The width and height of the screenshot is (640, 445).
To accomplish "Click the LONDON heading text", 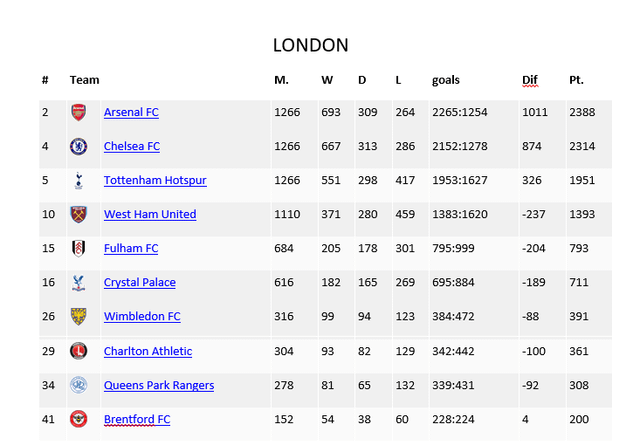I will (x=311, y=45).
